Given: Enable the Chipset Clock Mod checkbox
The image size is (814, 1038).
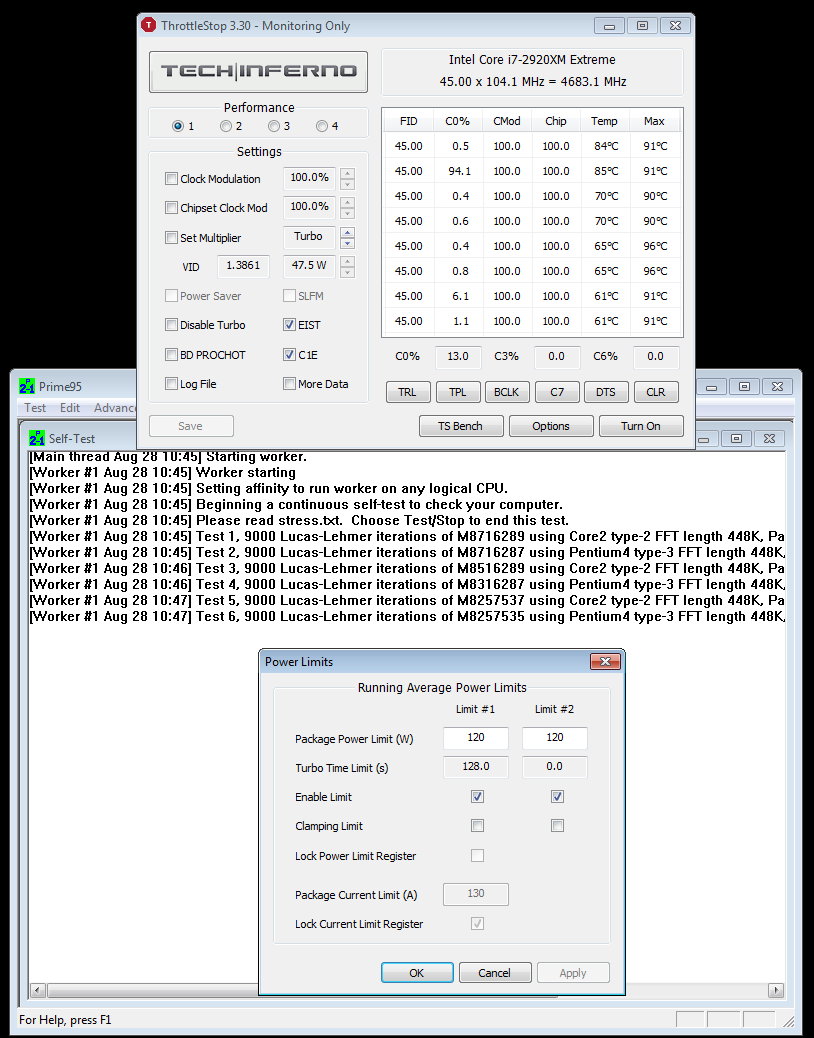Looking at the screenshot, I should 171,208.
